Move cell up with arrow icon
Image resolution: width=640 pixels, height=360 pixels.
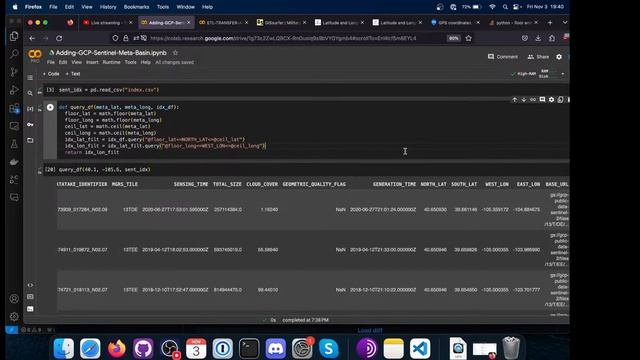coord(515,100)
